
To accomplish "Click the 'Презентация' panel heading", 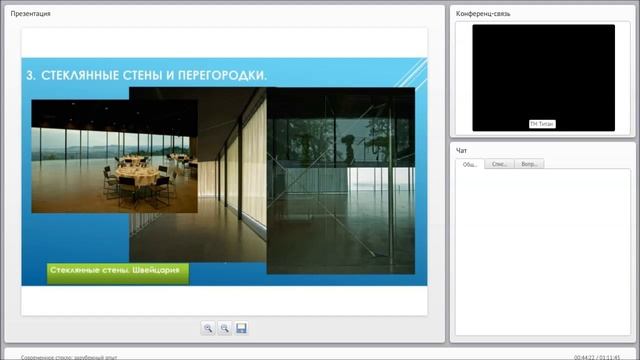I will point(30,13).
